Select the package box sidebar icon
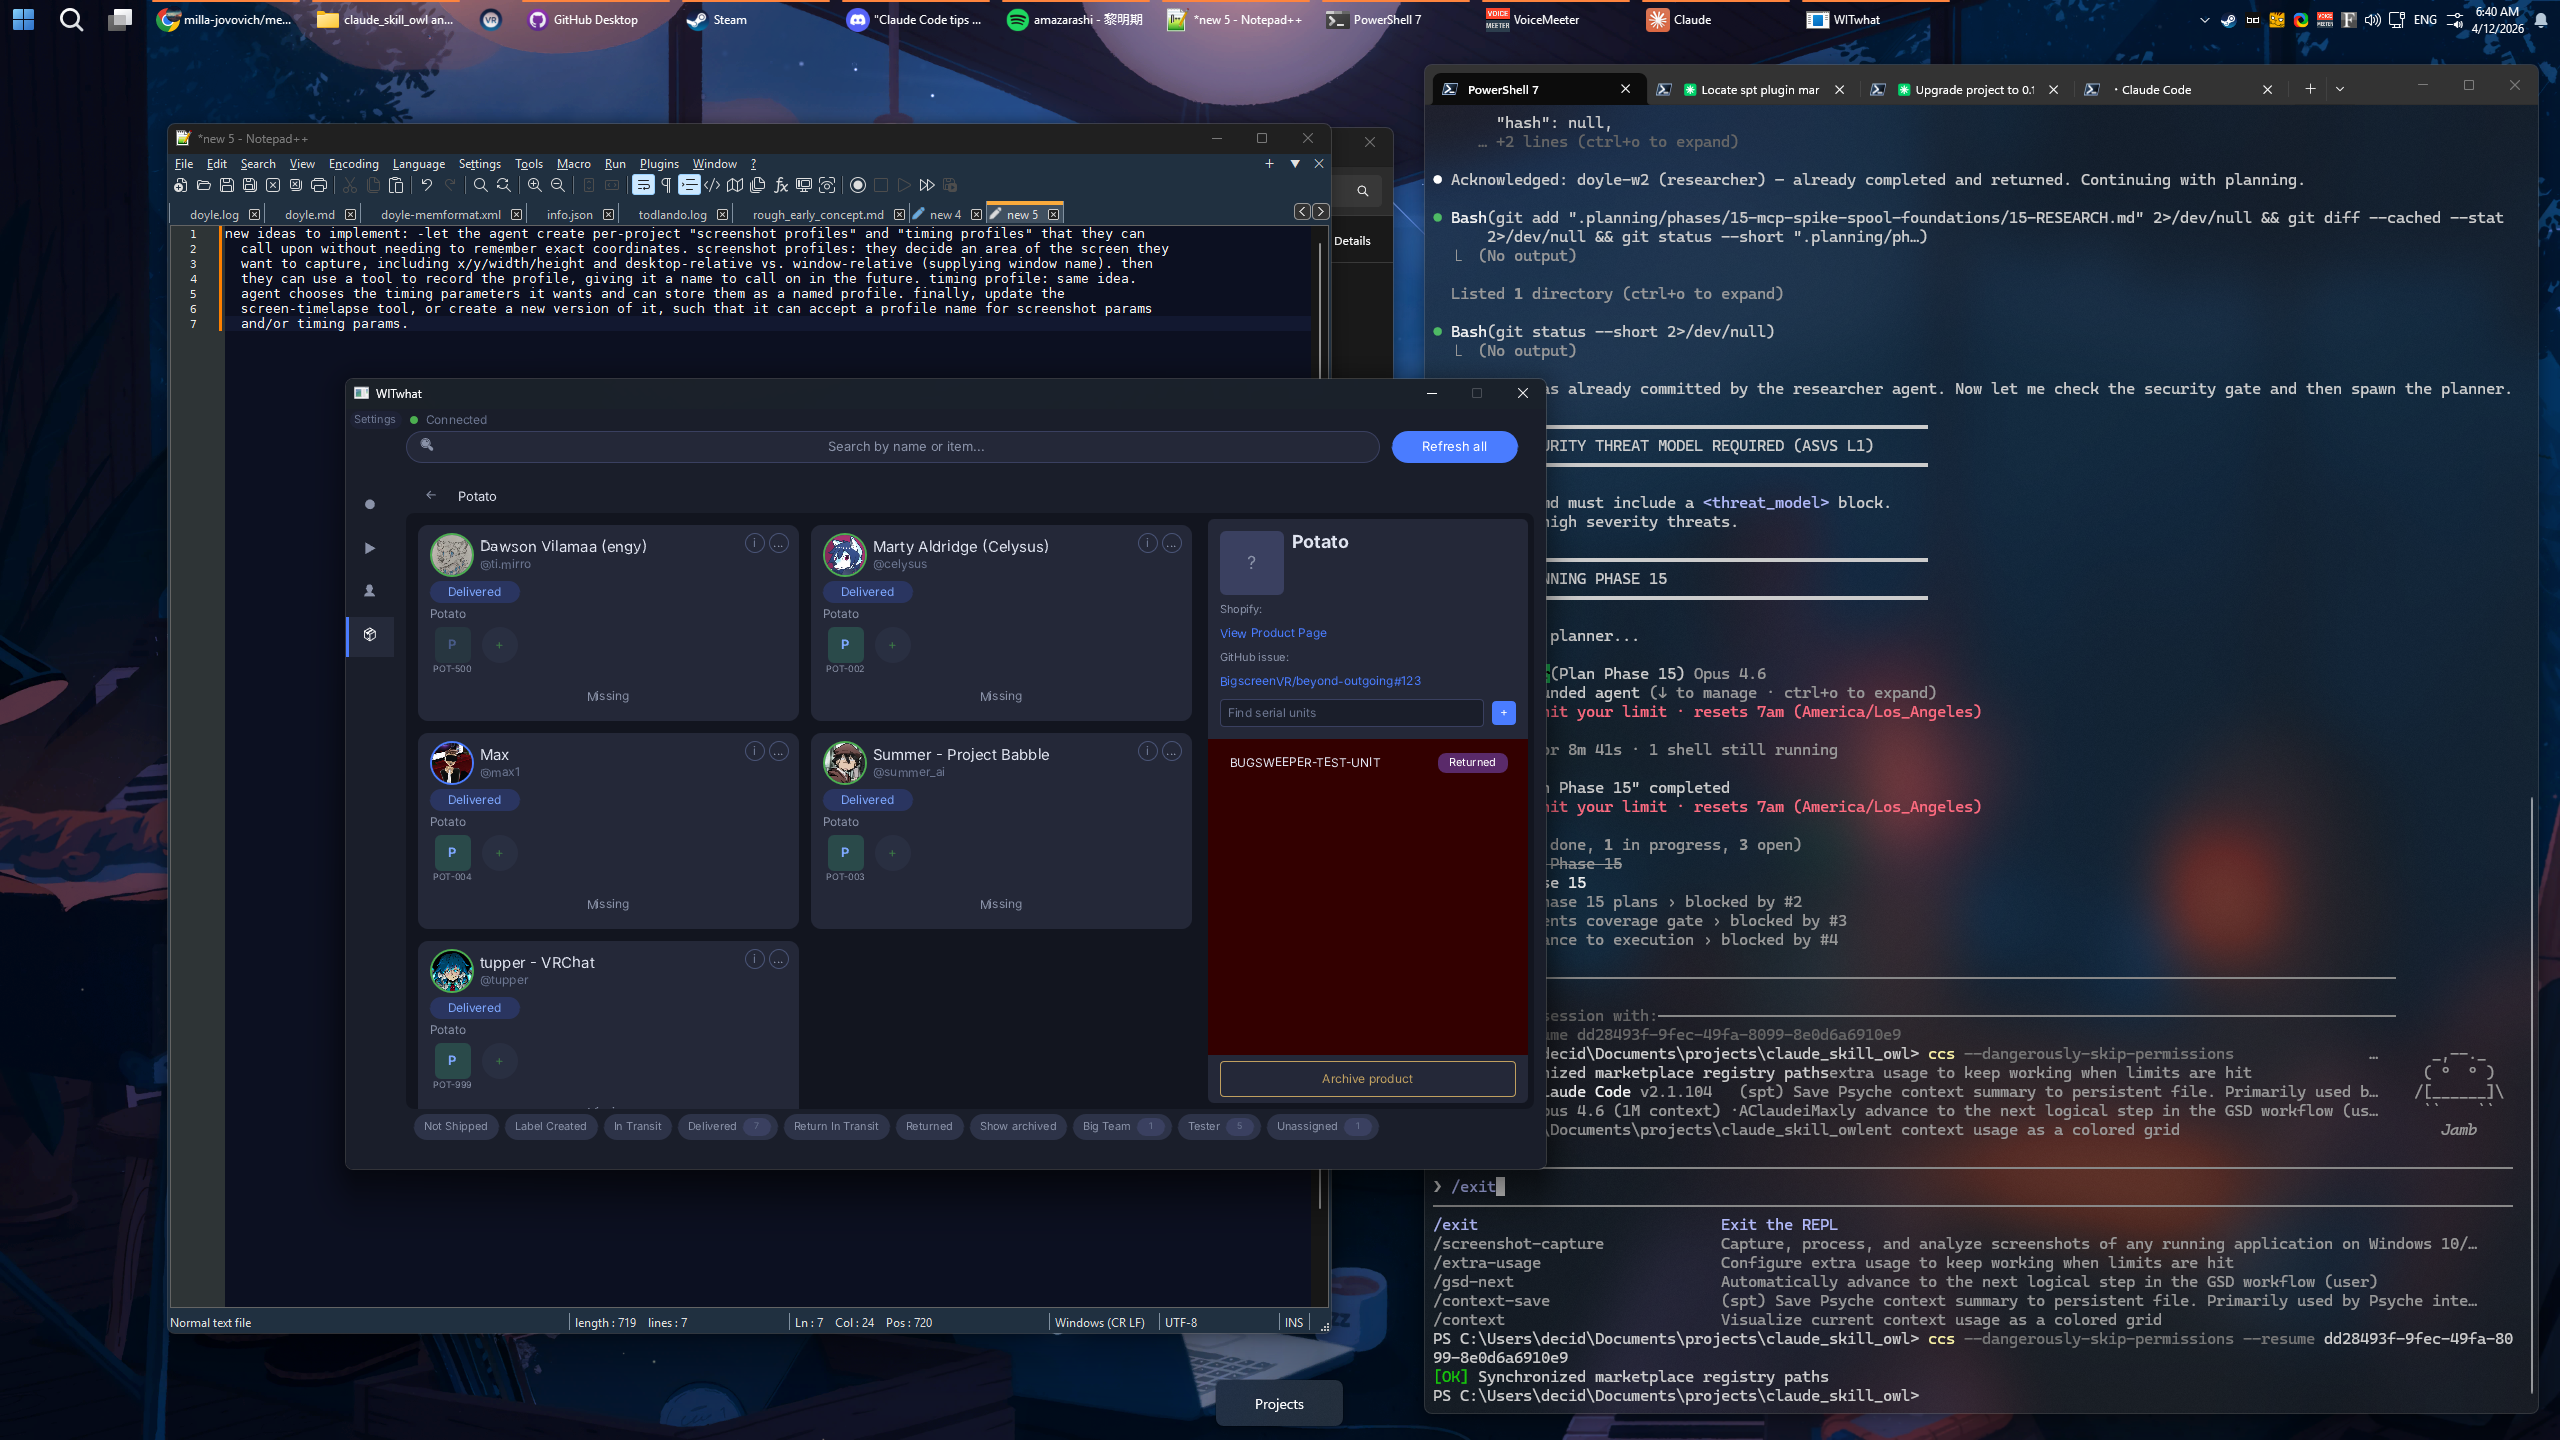 coord(370,635)
